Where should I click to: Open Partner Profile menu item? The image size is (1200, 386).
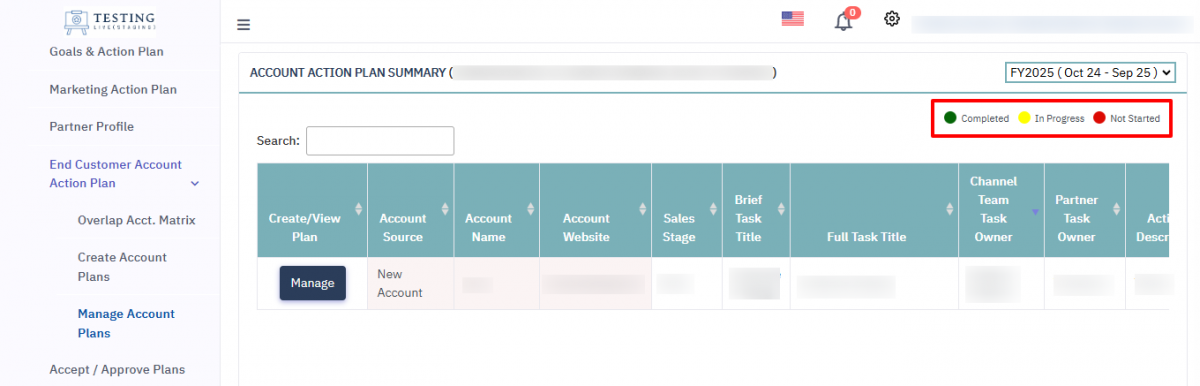pyautogui.click(x=92, y=127)
